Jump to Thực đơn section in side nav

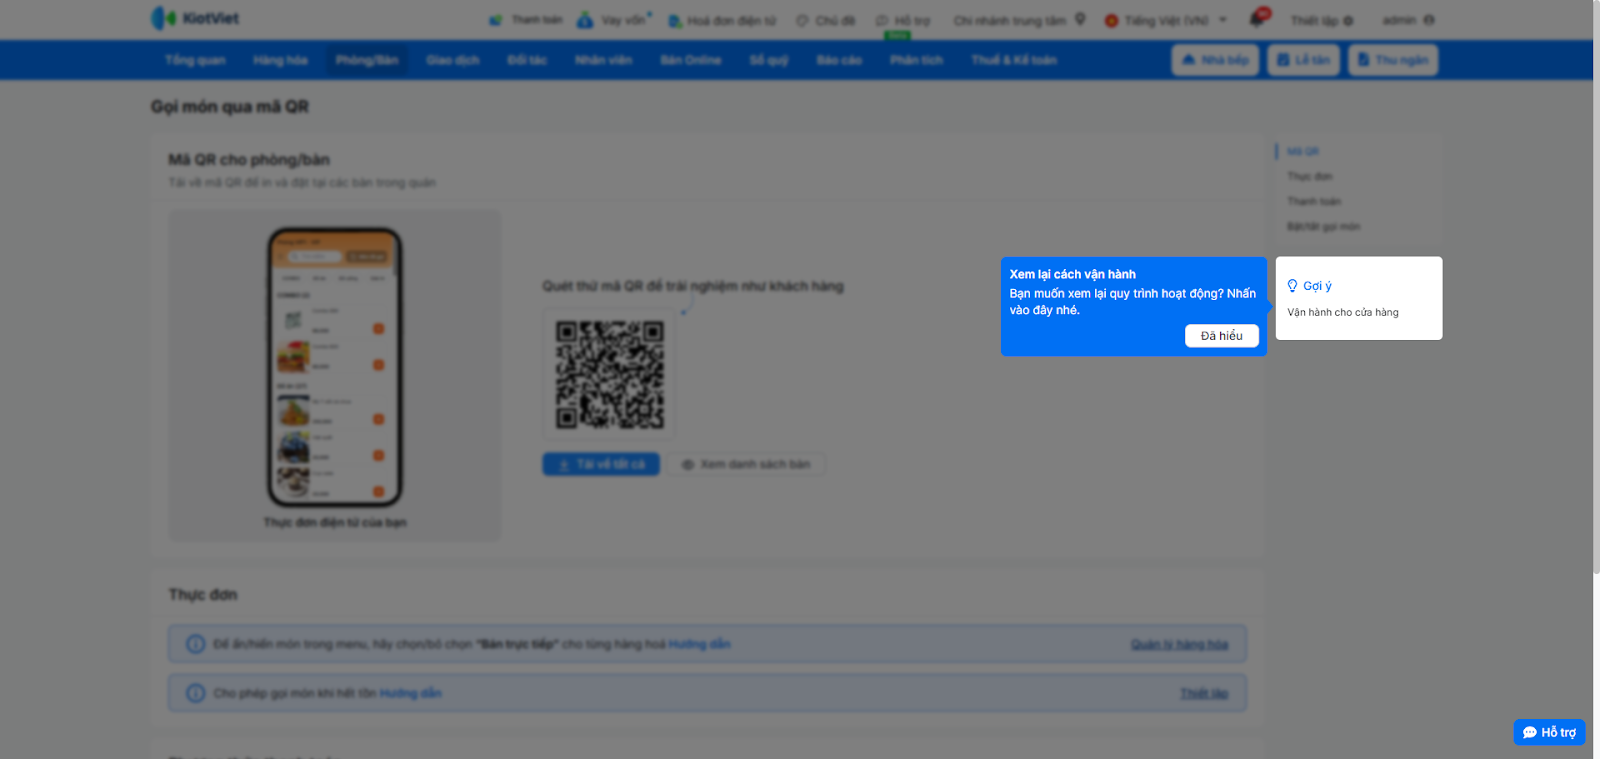[x=1310, y=177]
